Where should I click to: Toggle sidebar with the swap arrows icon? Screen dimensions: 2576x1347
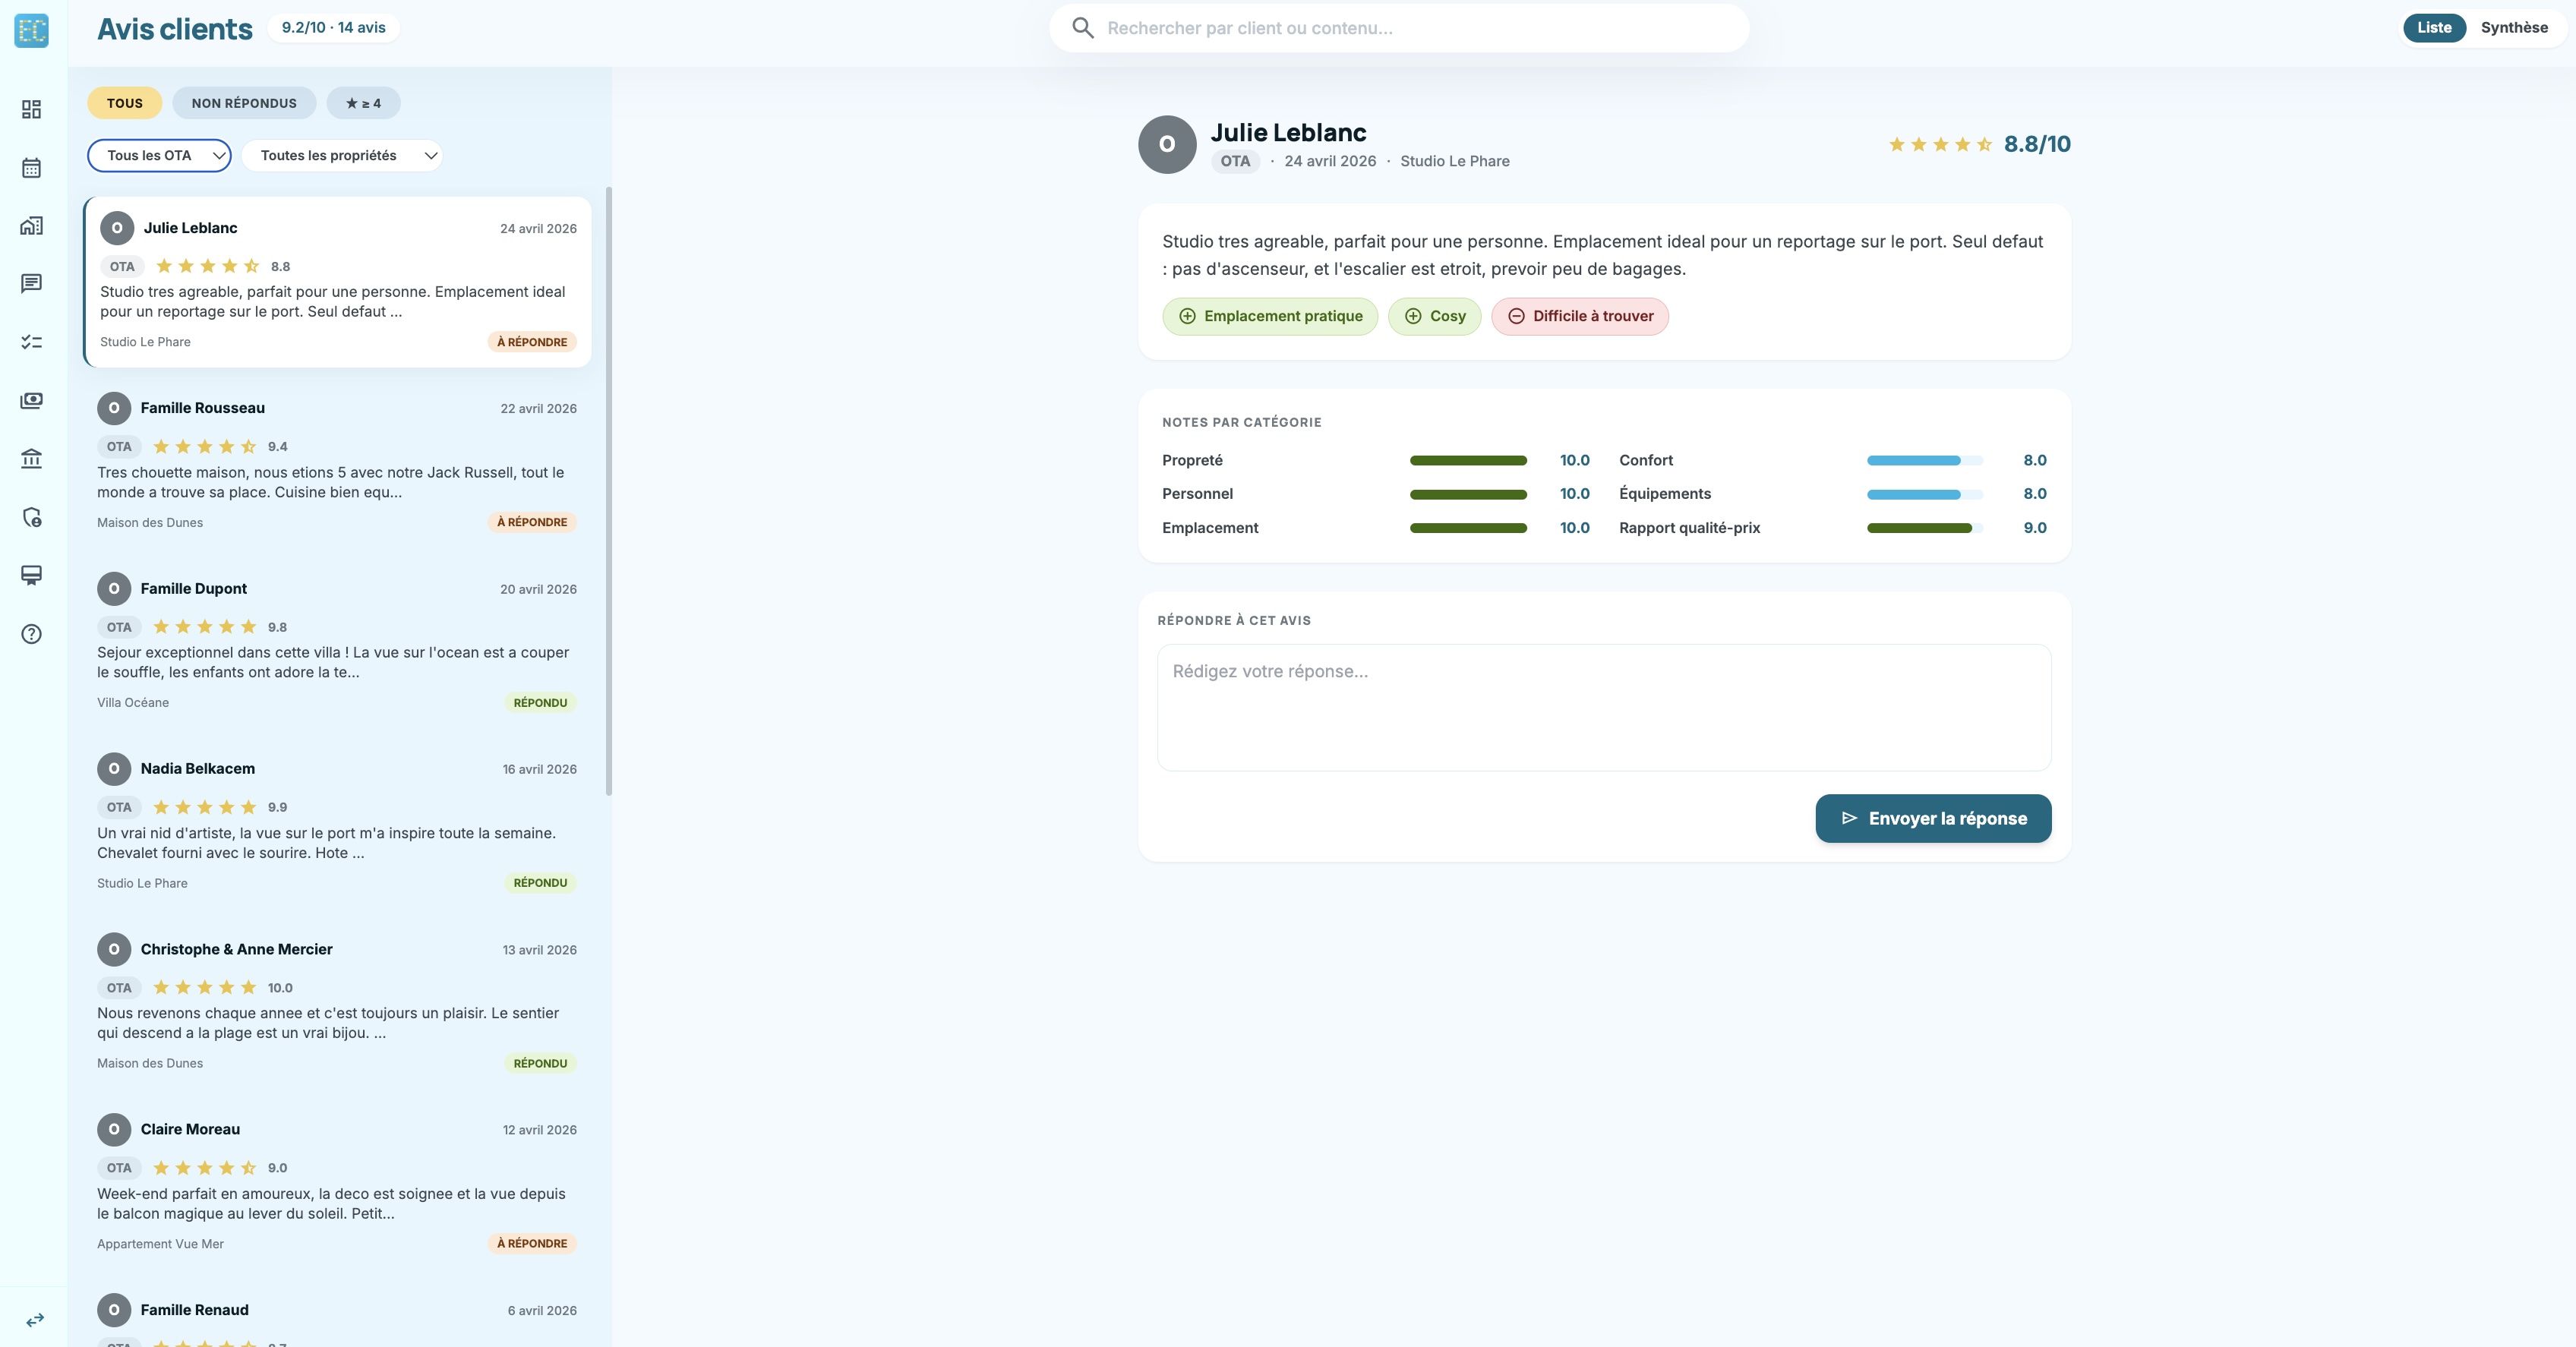(35, 1320)
